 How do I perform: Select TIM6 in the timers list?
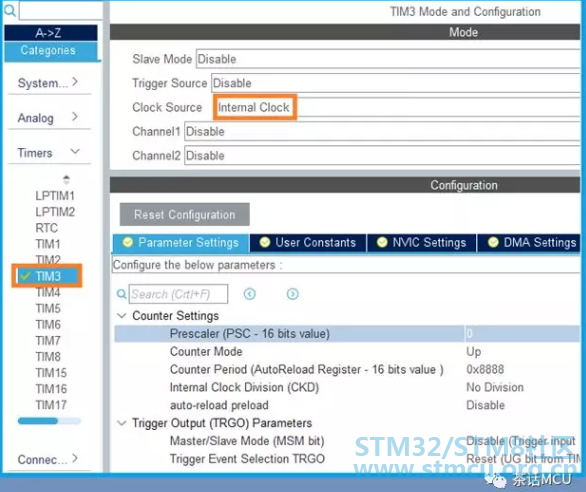point(48,325)
